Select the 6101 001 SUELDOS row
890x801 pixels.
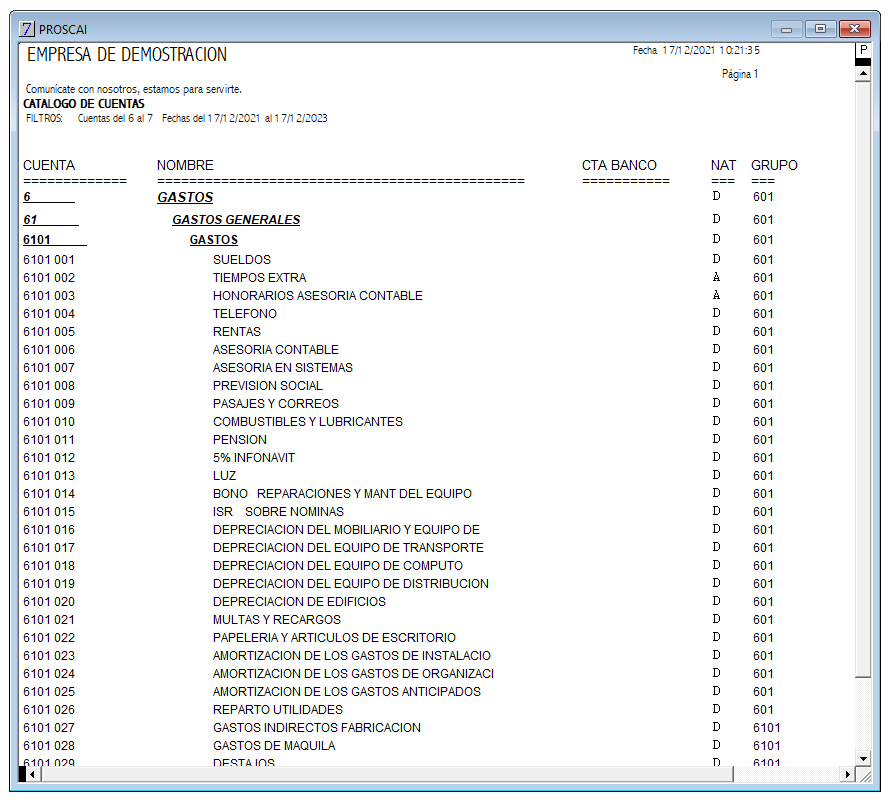tap(398, 259)
